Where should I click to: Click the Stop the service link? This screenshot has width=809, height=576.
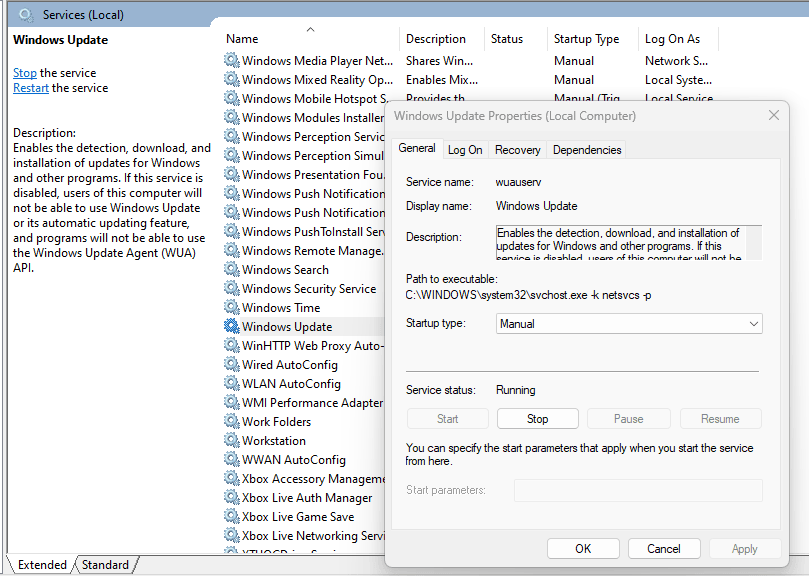coord(24,72)
